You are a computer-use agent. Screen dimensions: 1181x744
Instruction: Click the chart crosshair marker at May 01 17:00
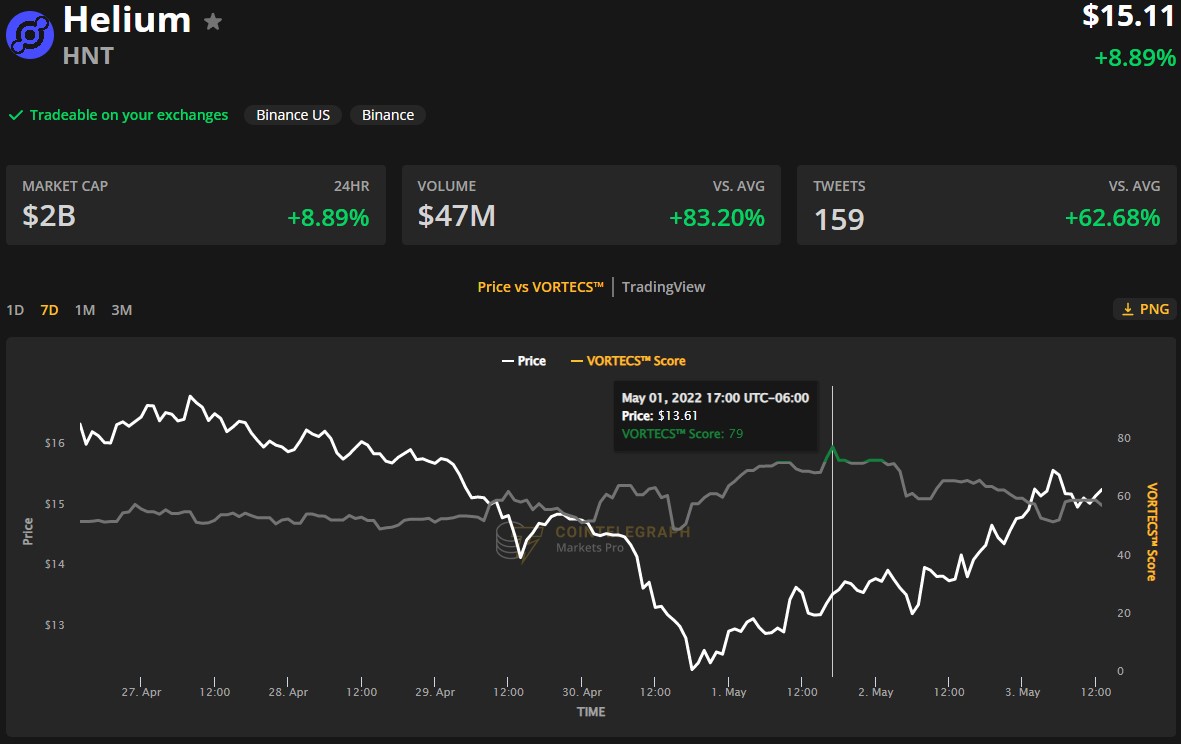(x=832, y=447)
